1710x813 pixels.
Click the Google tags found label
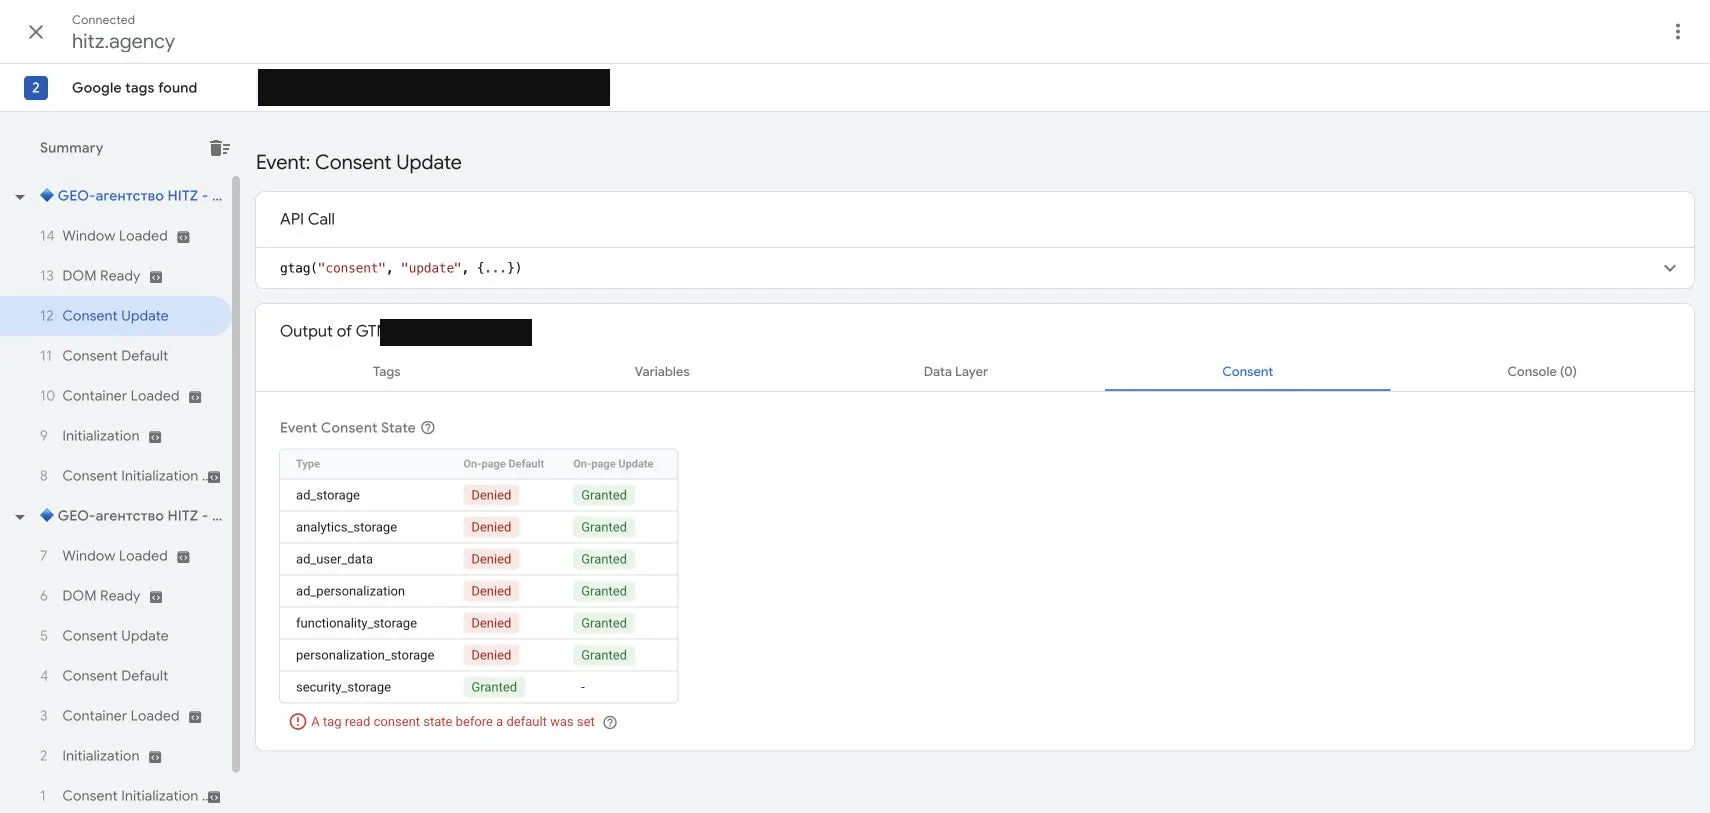point(134,88)
